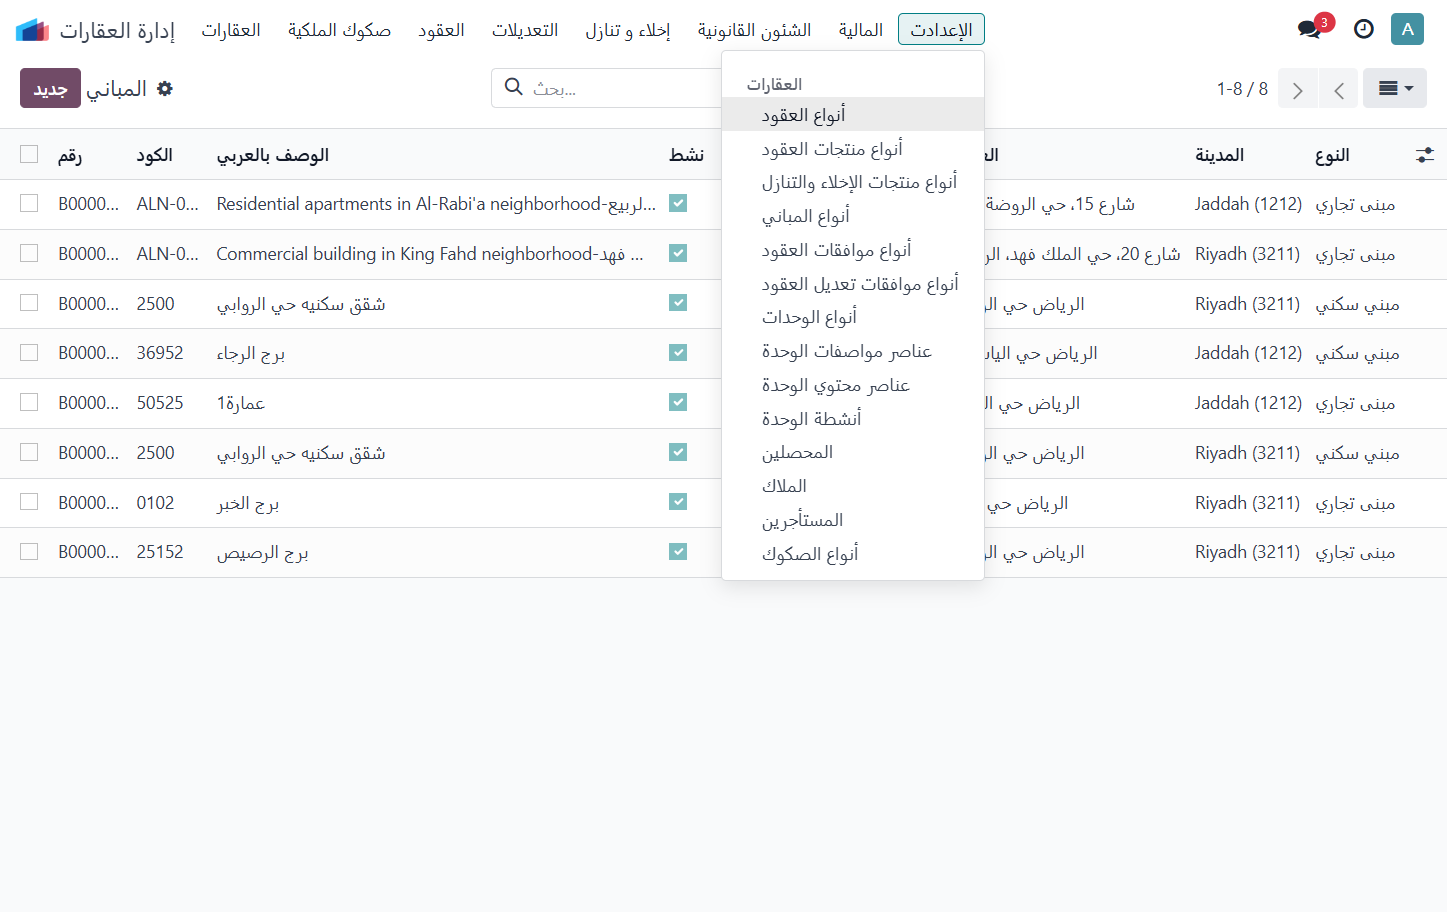The width and height of the screenshot is (1447, 912).
Task: Select the Residential apartments row checkbox
Action: 29,203
